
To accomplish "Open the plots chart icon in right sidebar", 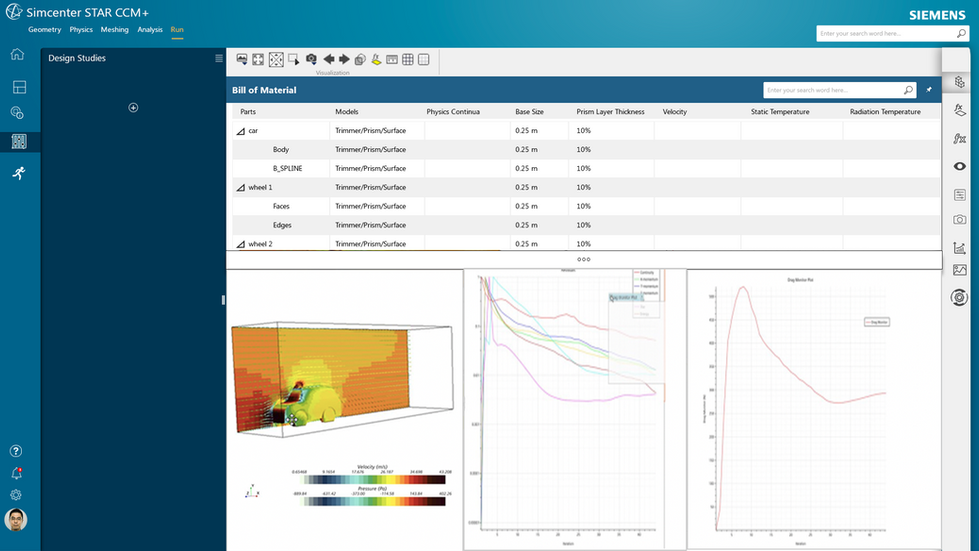I will click(960, 248).
